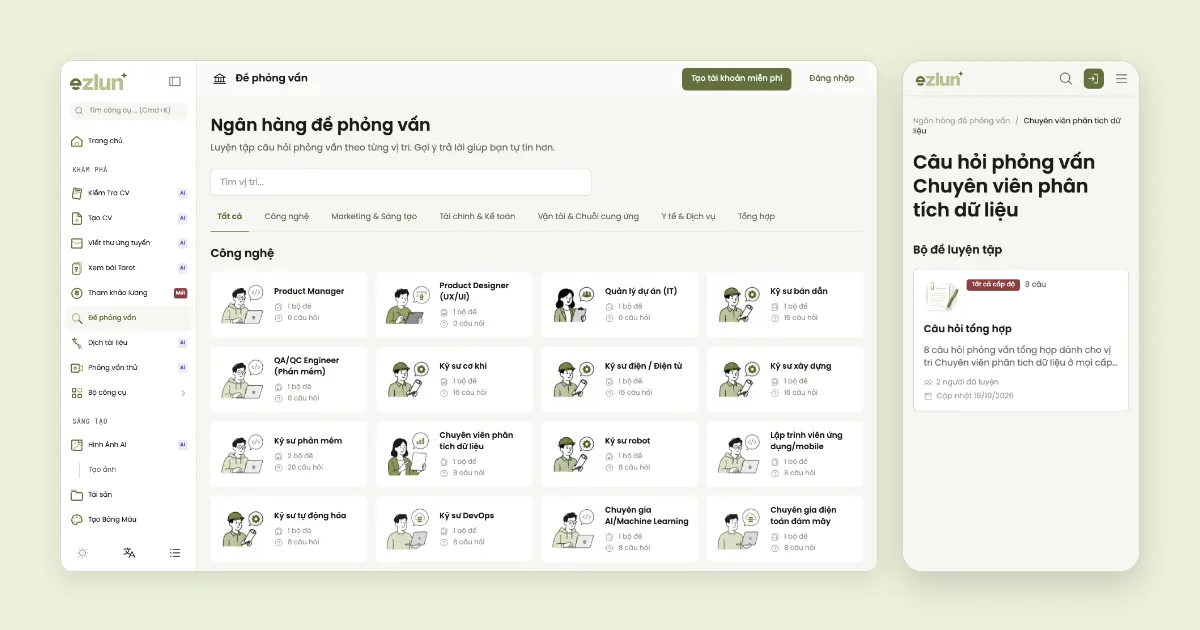Click the list icon in sidebar footer

[x=175, y=553]
